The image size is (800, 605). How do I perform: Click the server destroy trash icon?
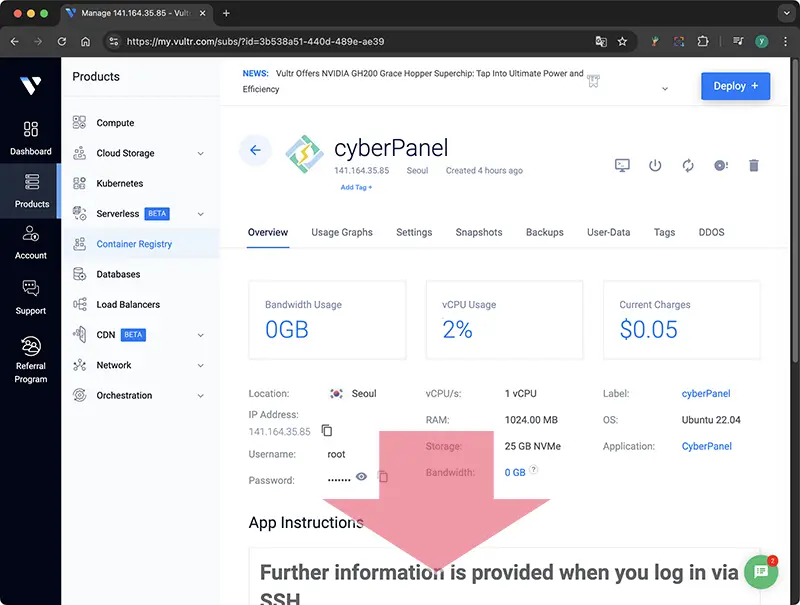754,165
